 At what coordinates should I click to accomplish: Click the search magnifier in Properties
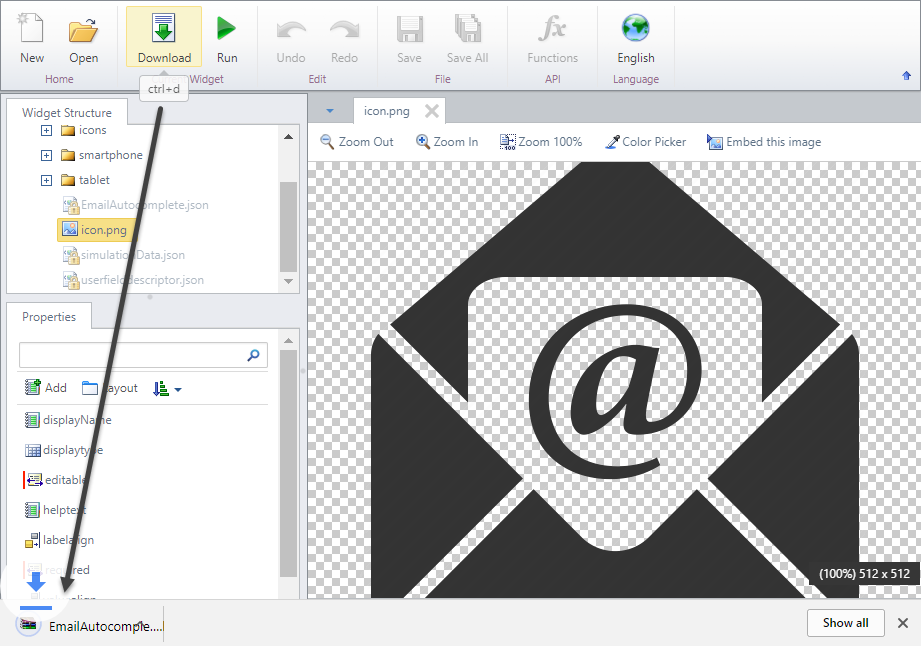253,355
